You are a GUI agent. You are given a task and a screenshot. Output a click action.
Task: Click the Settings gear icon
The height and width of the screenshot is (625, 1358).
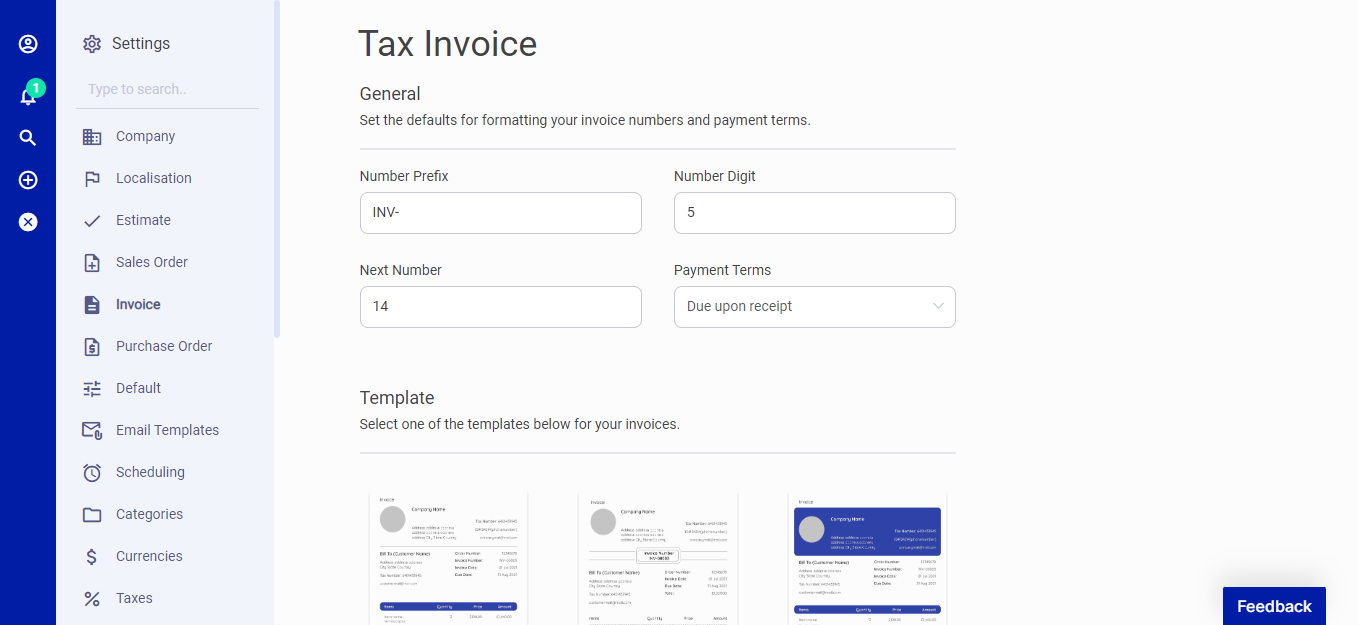tap(92, 44)
